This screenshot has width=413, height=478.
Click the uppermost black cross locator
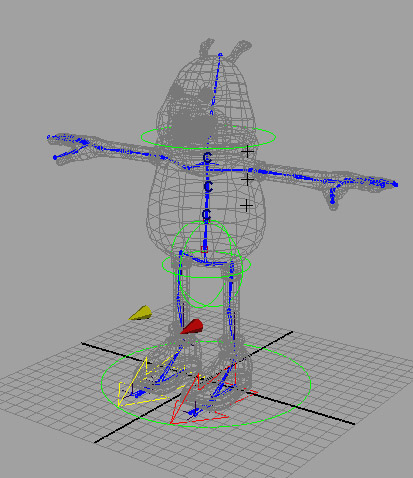(247, 152)
